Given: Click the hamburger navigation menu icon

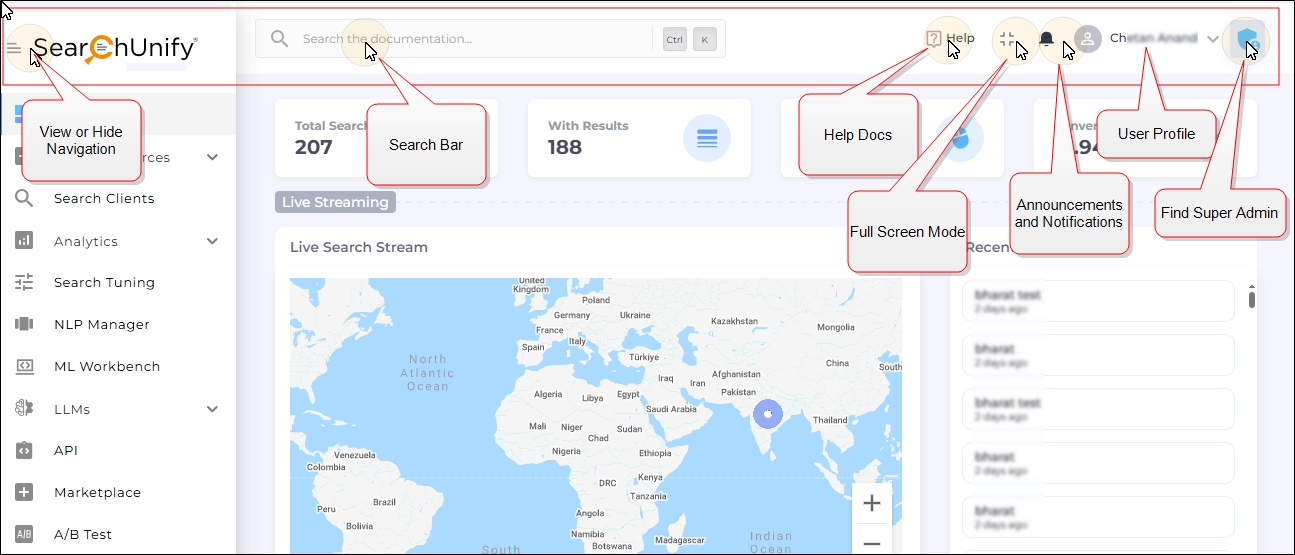Looking at the screenshot, I should coord(14,48).
